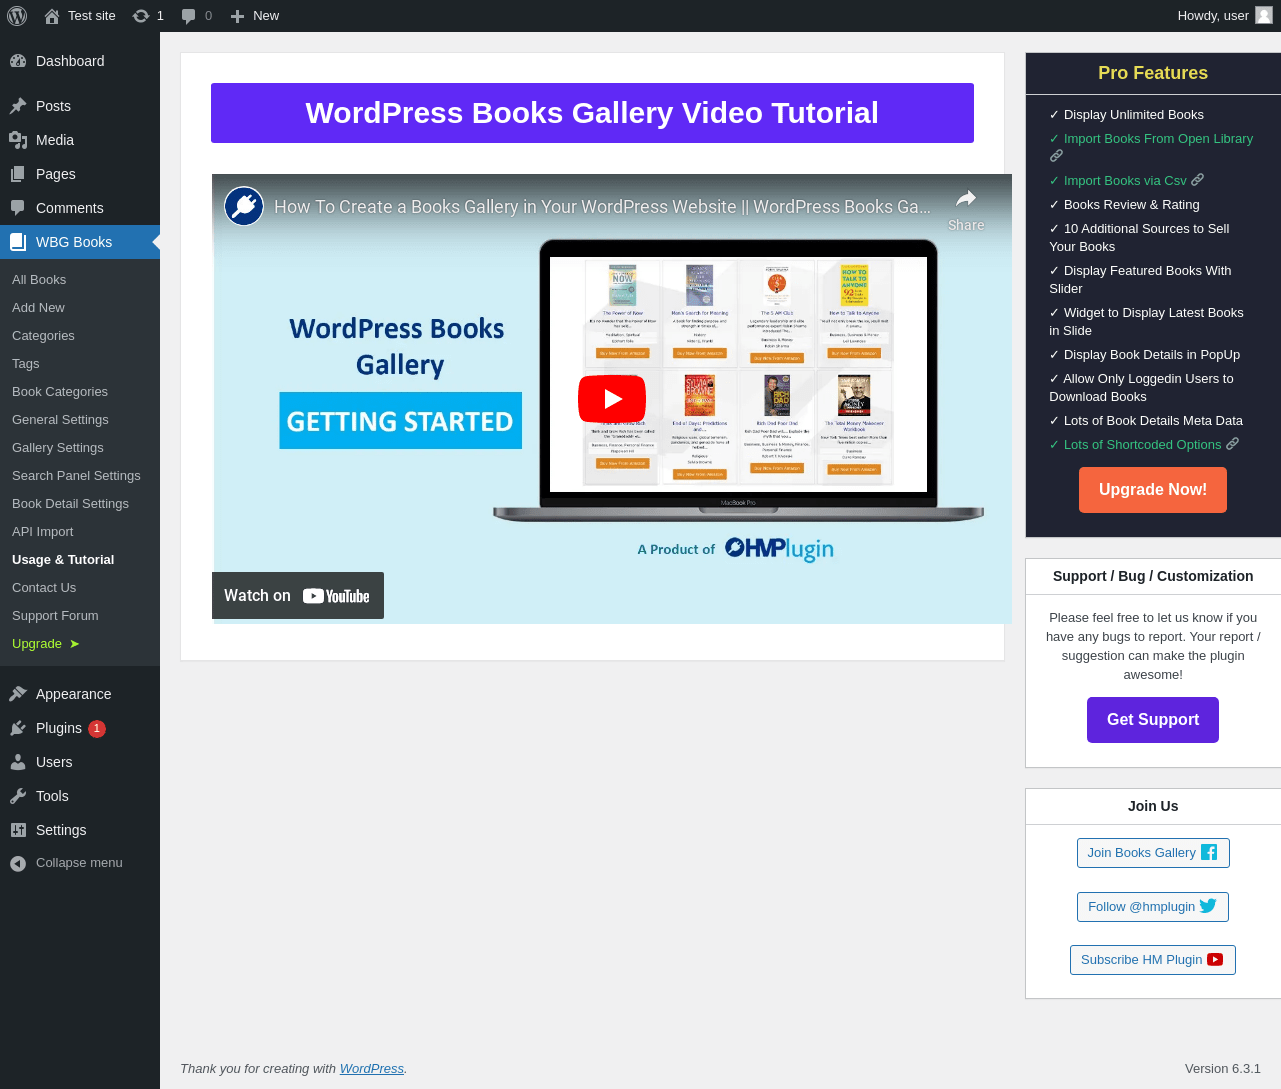Click WordPress Books Gallery Video Tutorial banner
The image size is (1281, 1089).
(x=592, y=113)
